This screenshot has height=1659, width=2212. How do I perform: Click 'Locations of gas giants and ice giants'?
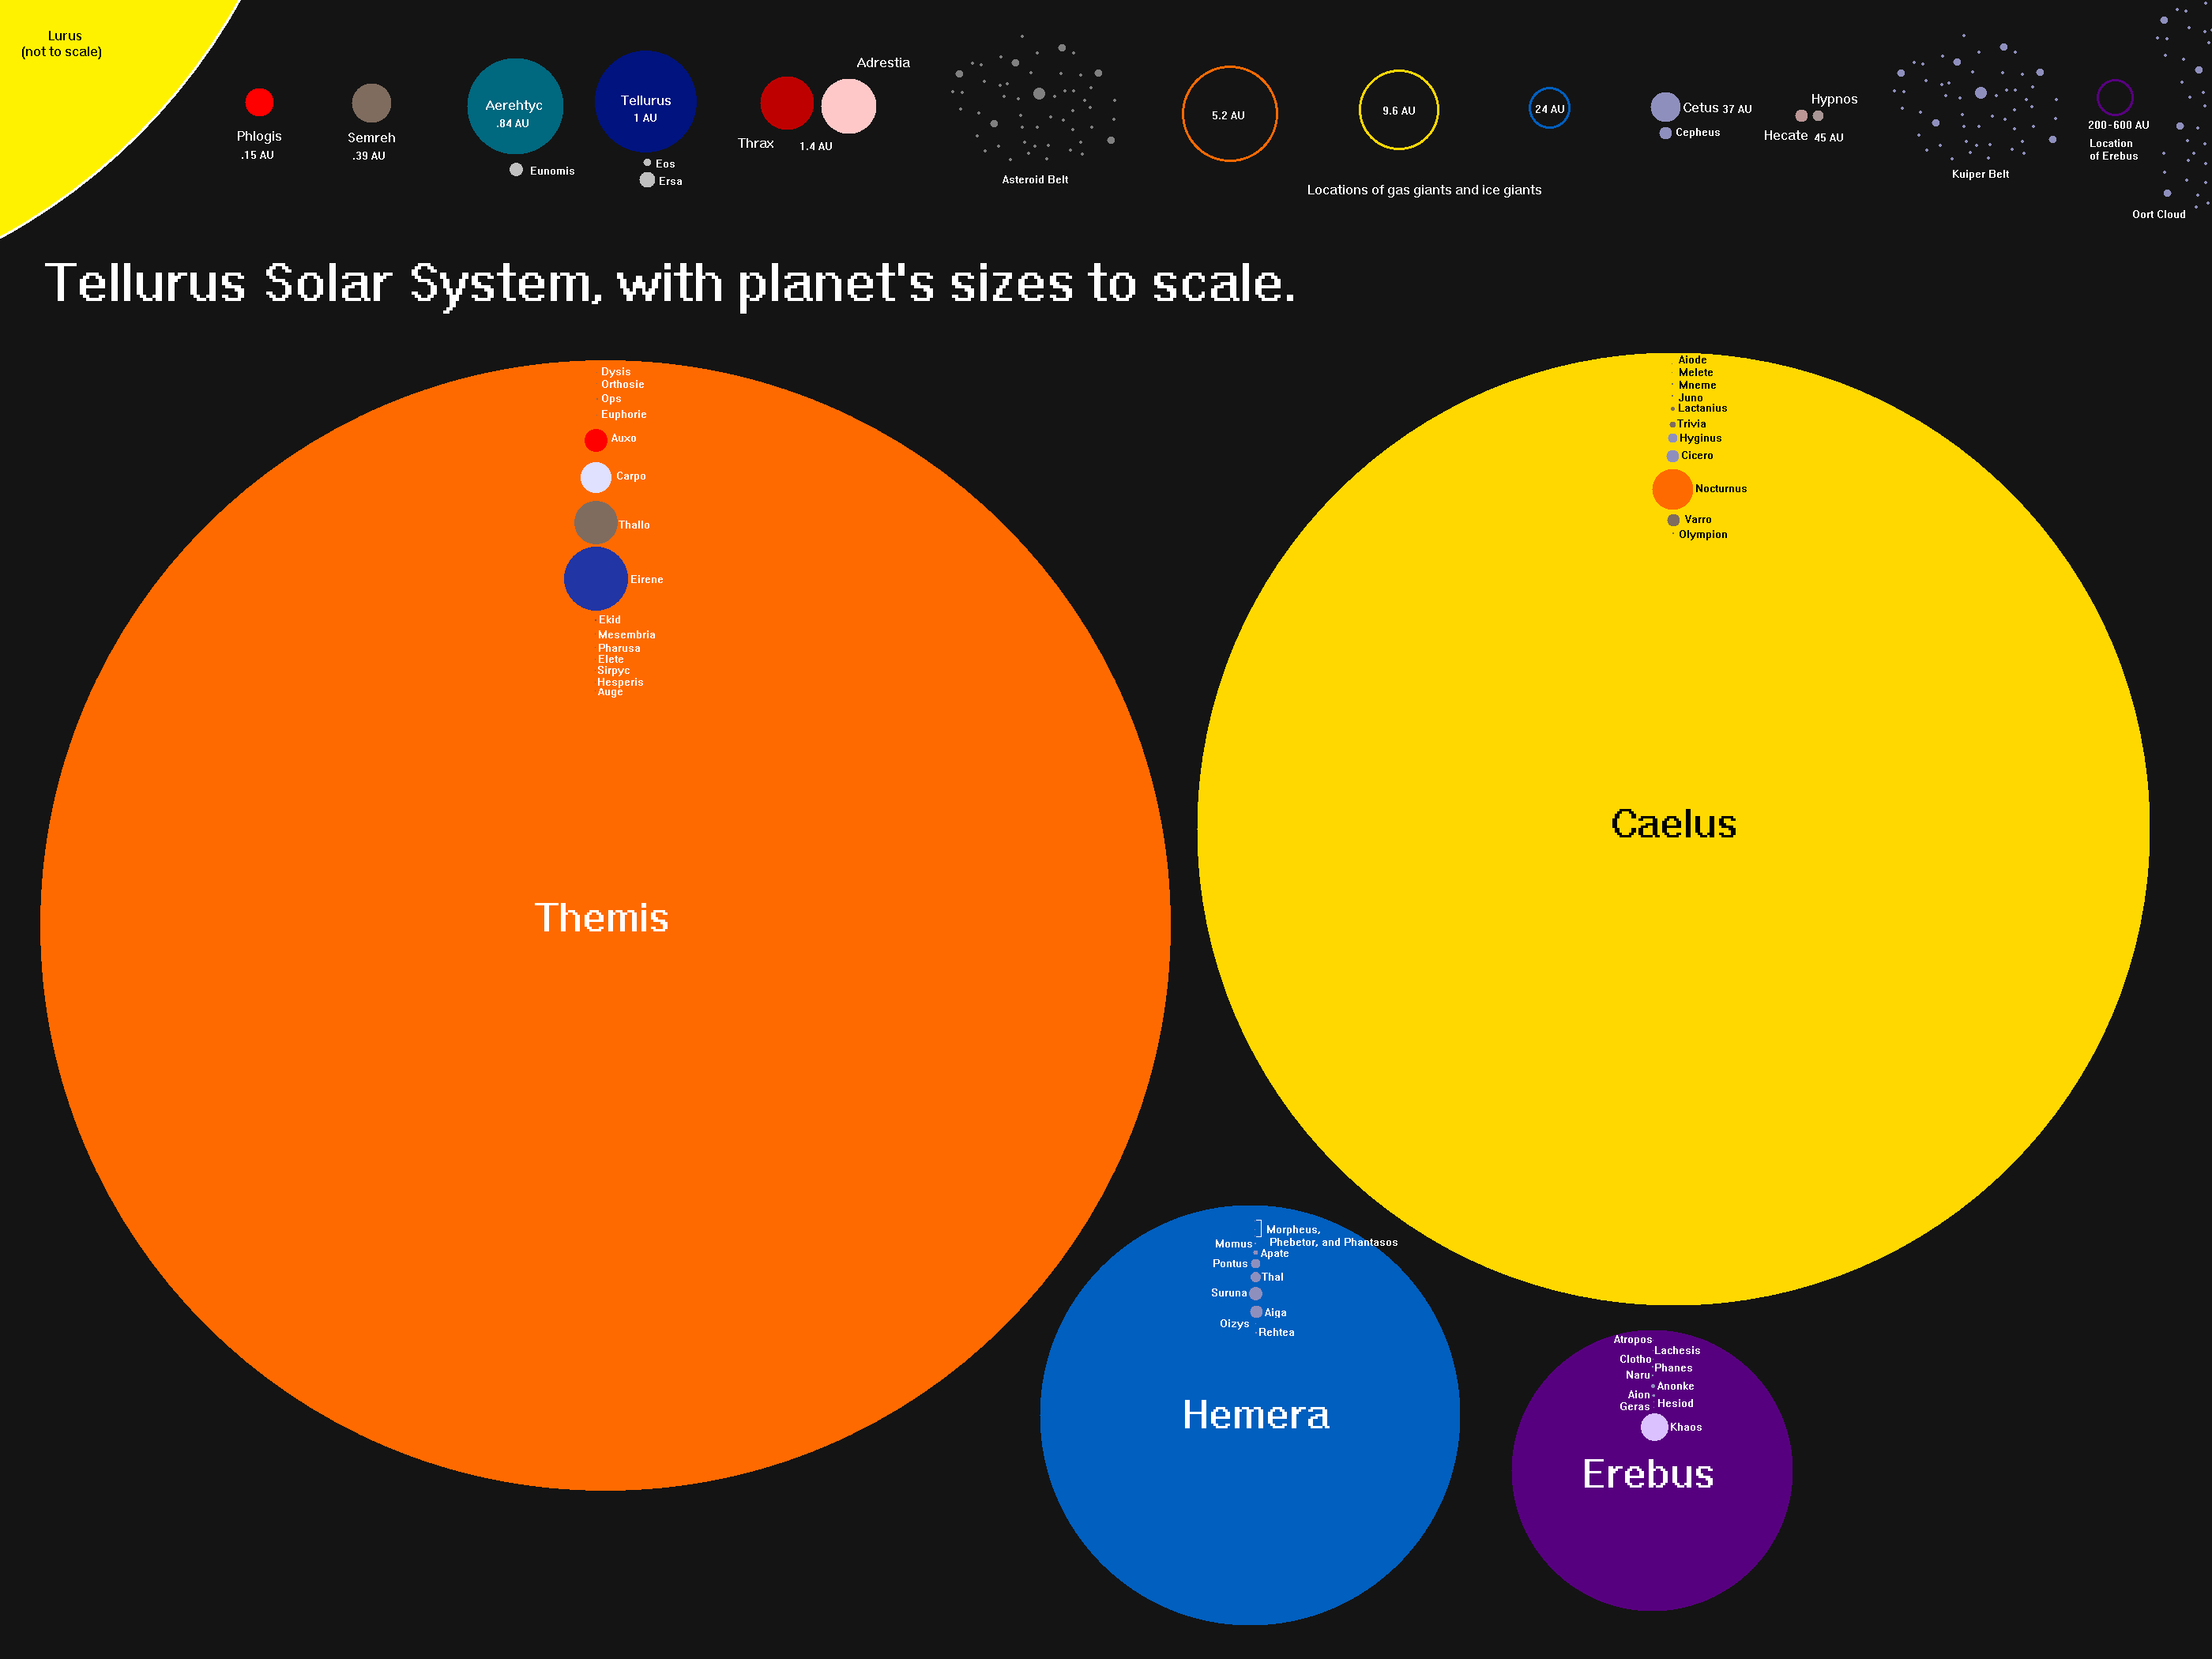pos(1424,190)
